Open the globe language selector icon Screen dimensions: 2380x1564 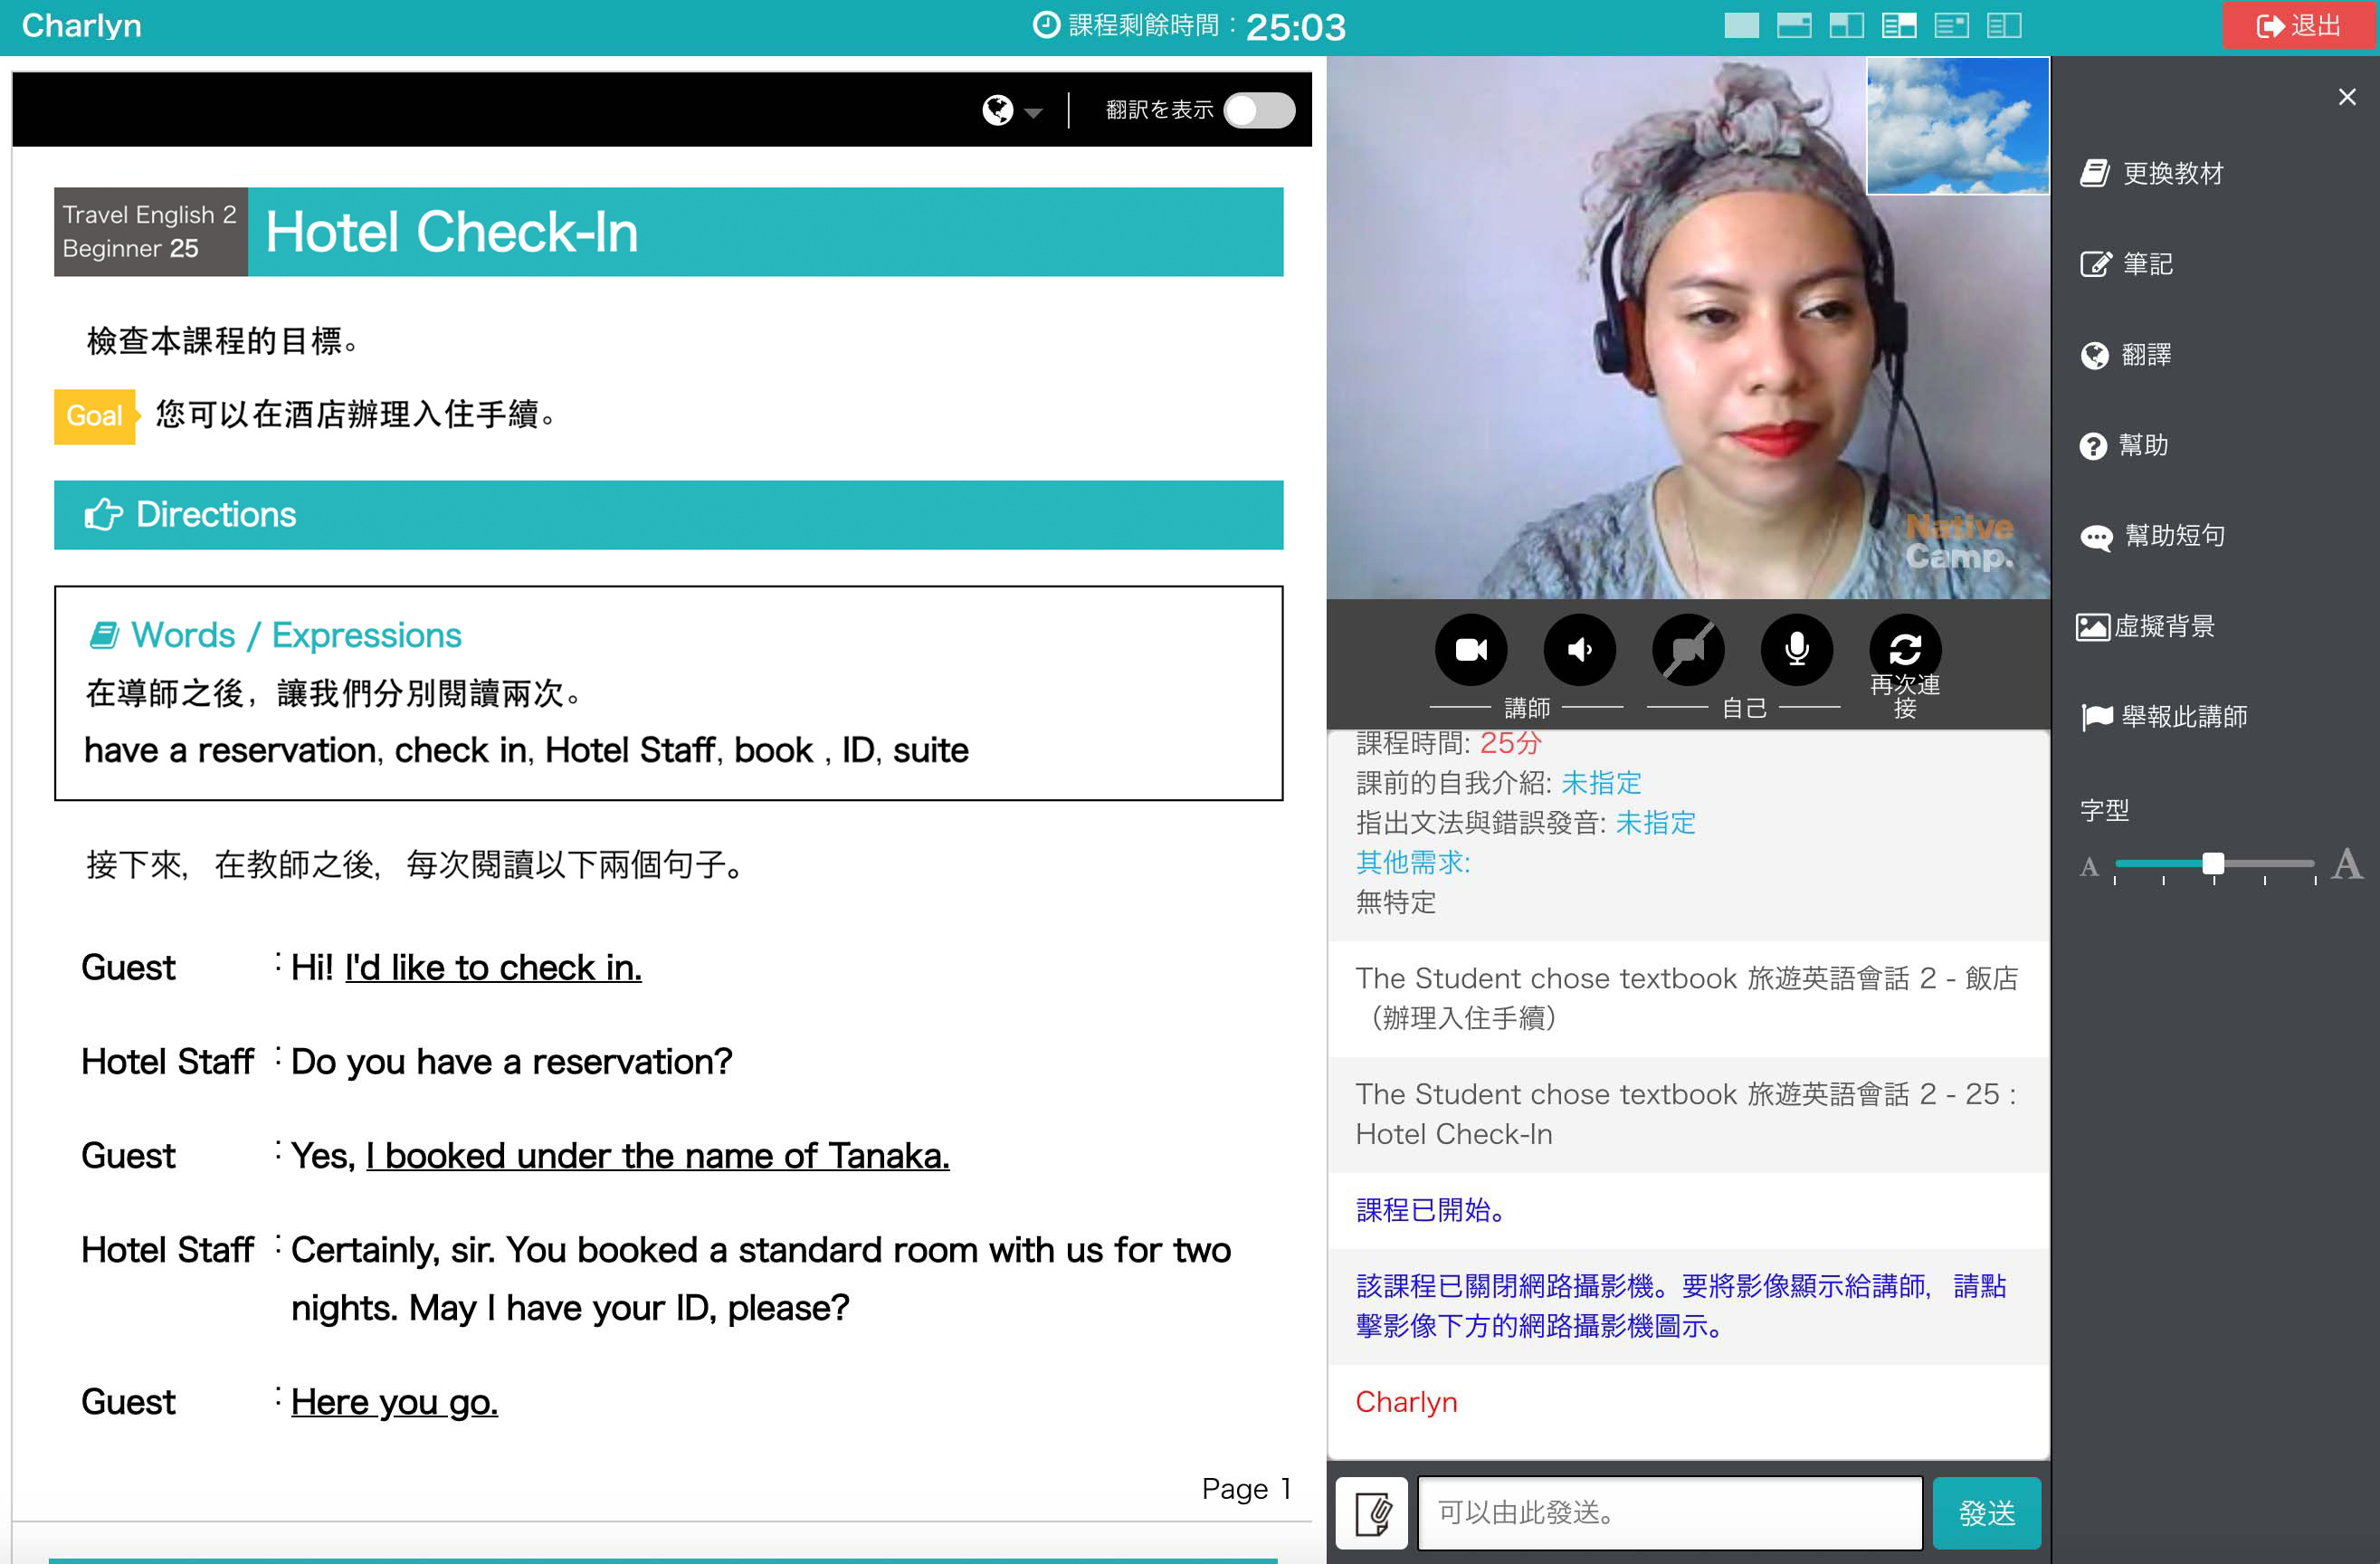click(997, 110)
